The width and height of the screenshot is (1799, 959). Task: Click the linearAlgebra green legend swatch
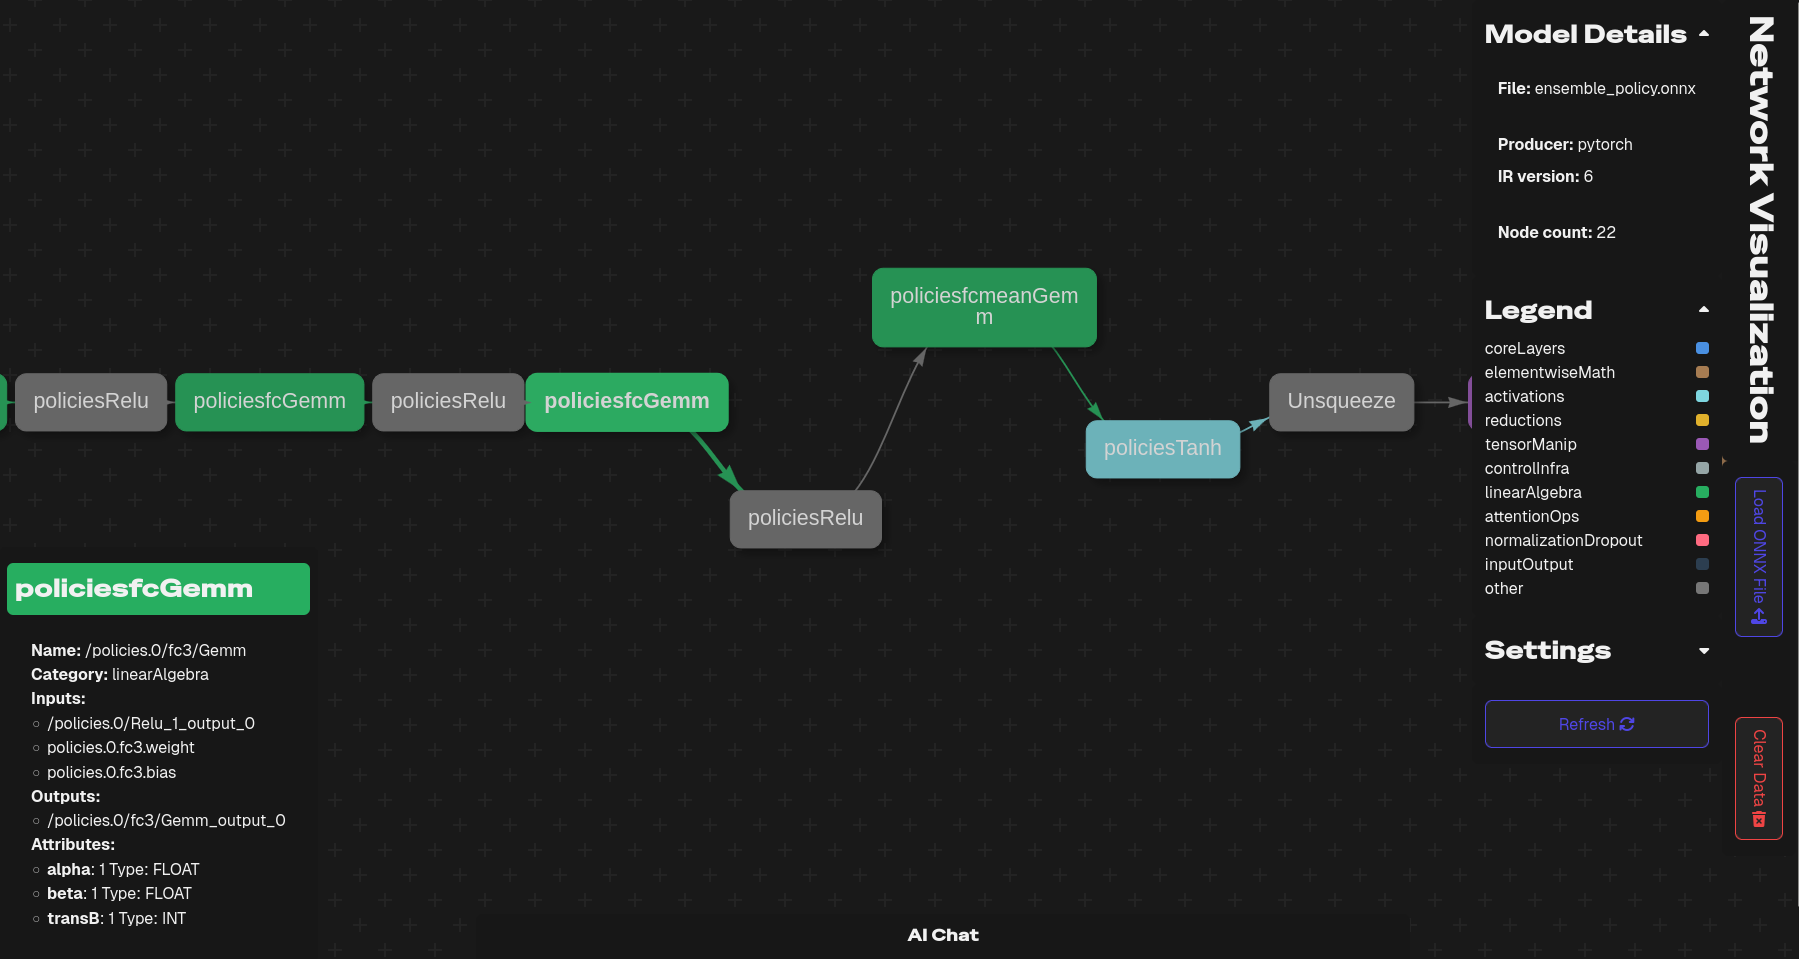click(1702, 492)
